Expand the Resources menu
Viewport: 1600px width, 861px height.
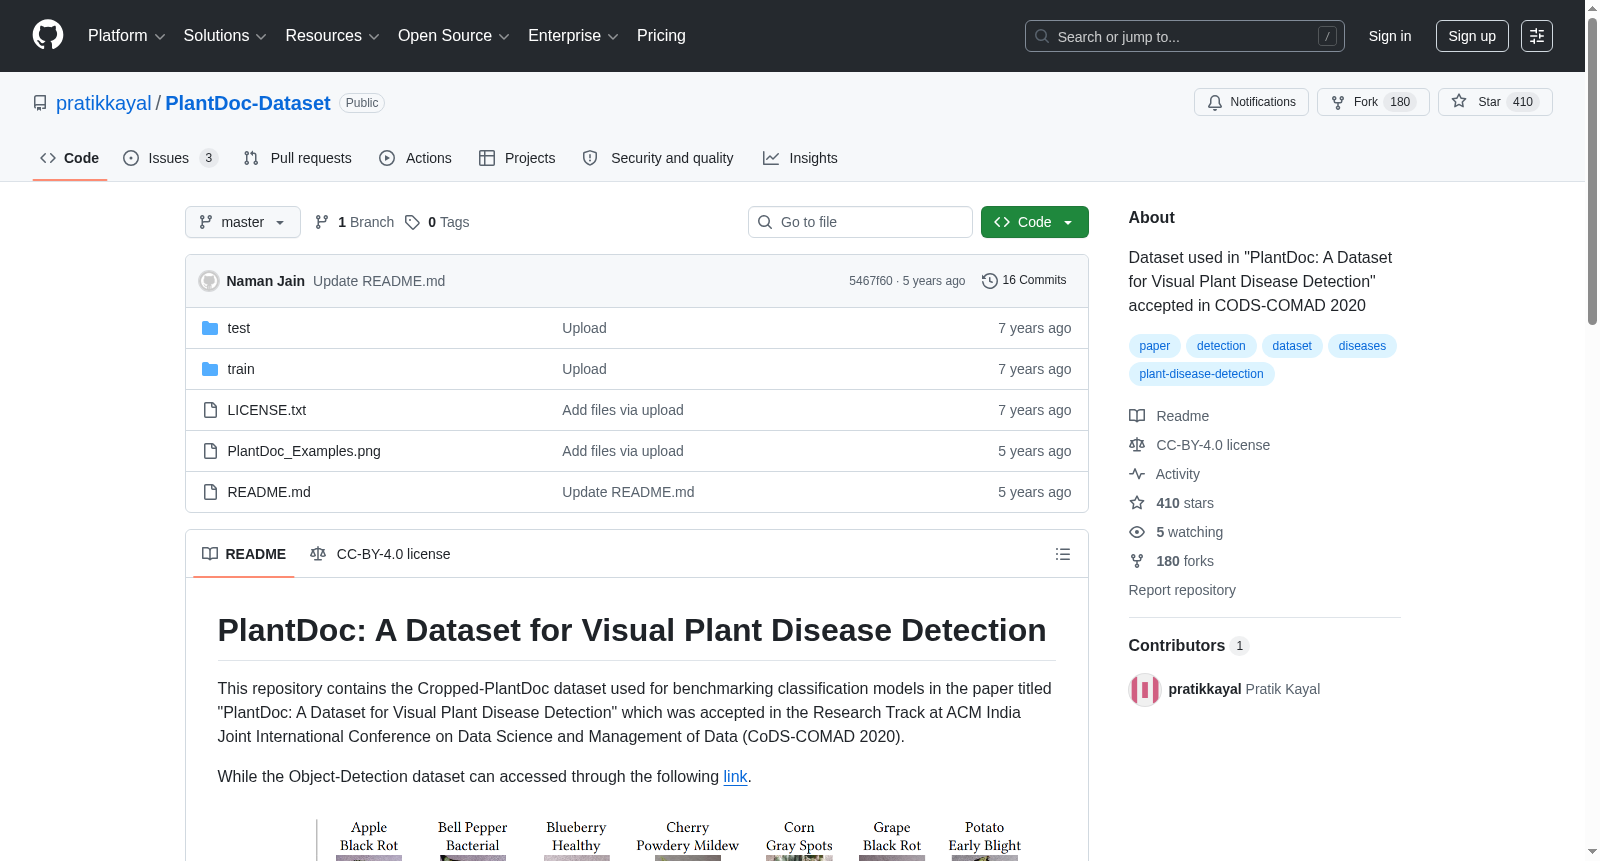pos(333,36)
